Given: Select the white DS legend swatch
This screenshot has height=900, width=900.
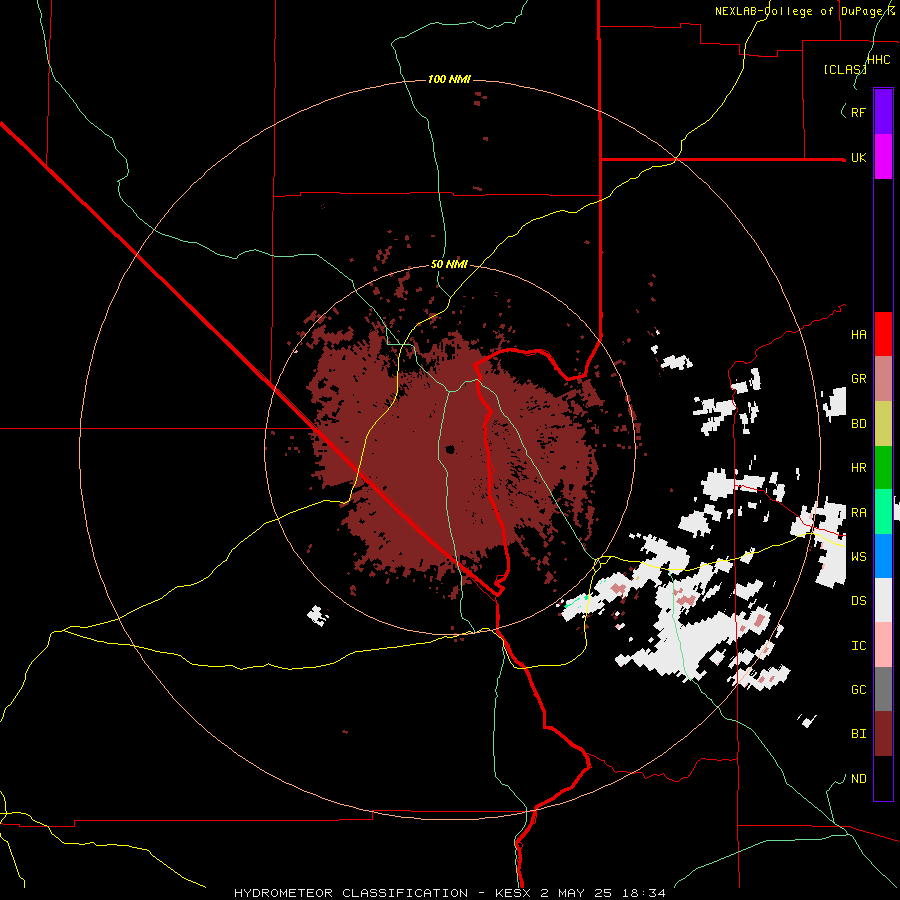Looking at the screenshot, I should (883, 600).
